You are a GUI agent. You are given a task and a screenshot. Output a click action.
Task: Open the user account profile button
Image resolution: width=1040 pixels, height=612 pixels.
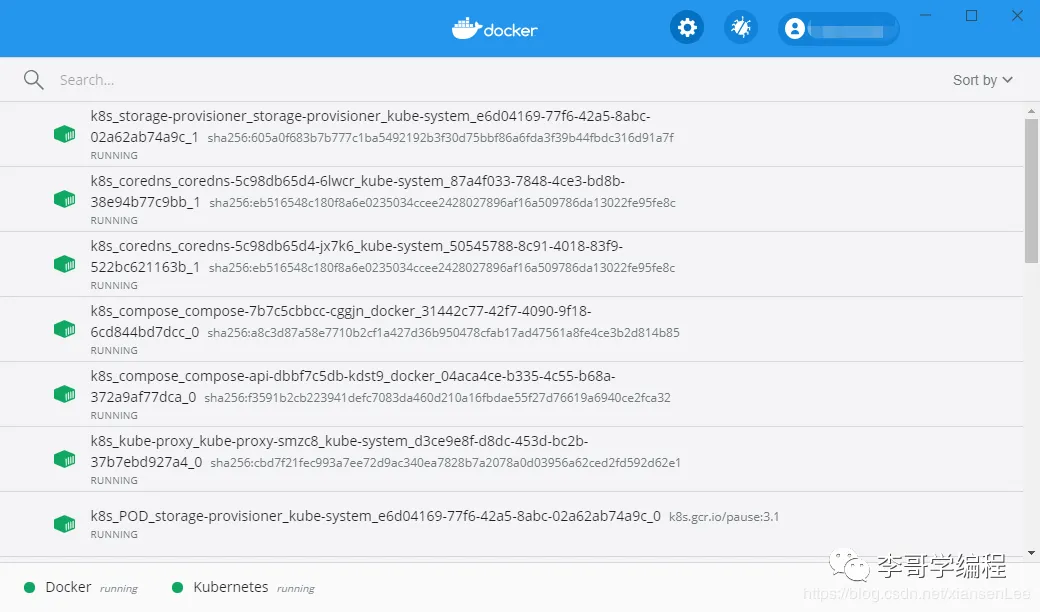(838, 29)
